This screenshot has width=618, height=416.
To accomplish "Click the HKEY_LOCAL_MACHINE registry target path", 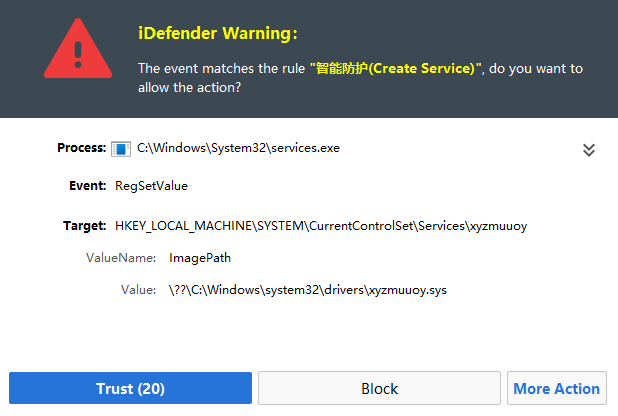I will (320, 225).
